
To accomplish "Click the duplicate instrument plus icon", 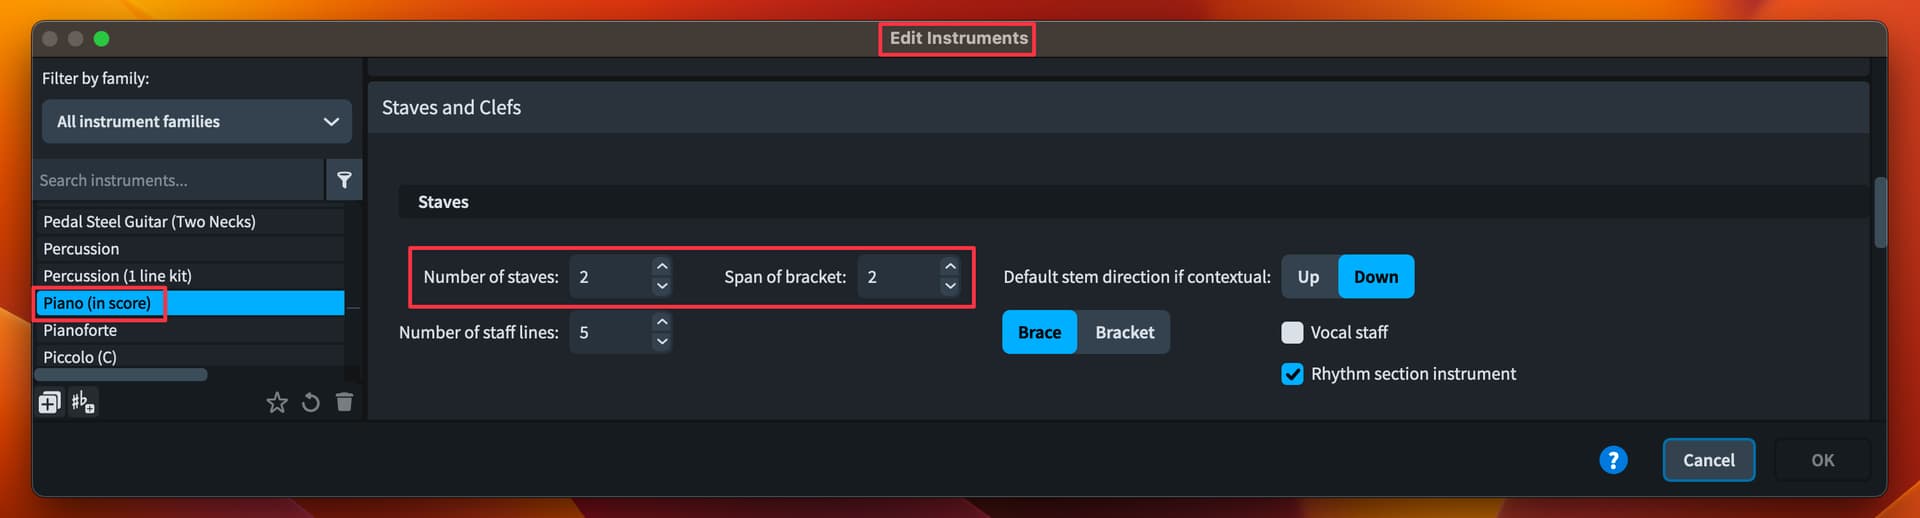I will click(x=50, y=402).
